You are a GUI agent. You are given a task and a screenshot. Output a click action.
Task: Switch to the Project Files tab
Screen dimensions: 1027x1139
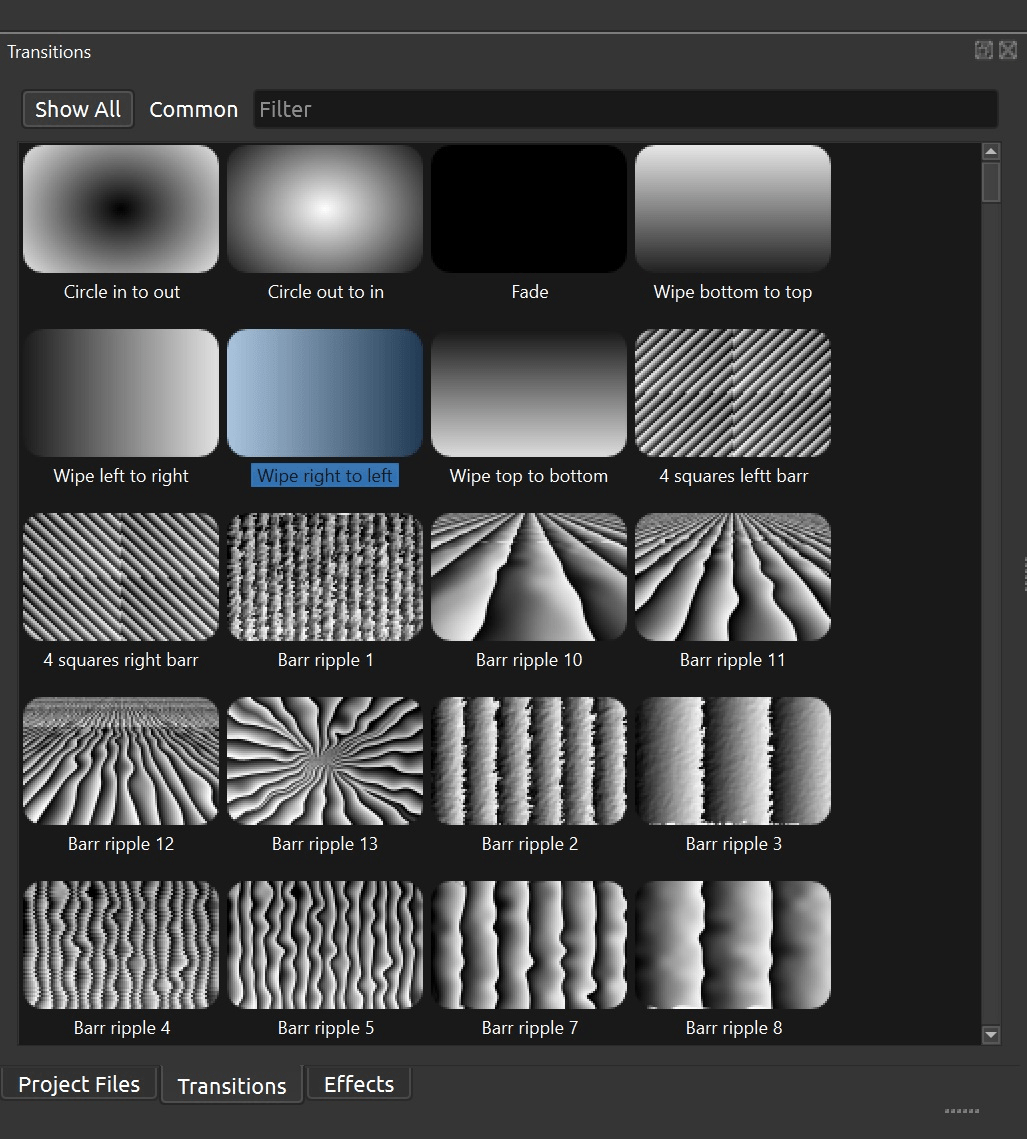tap(79, 1084)
